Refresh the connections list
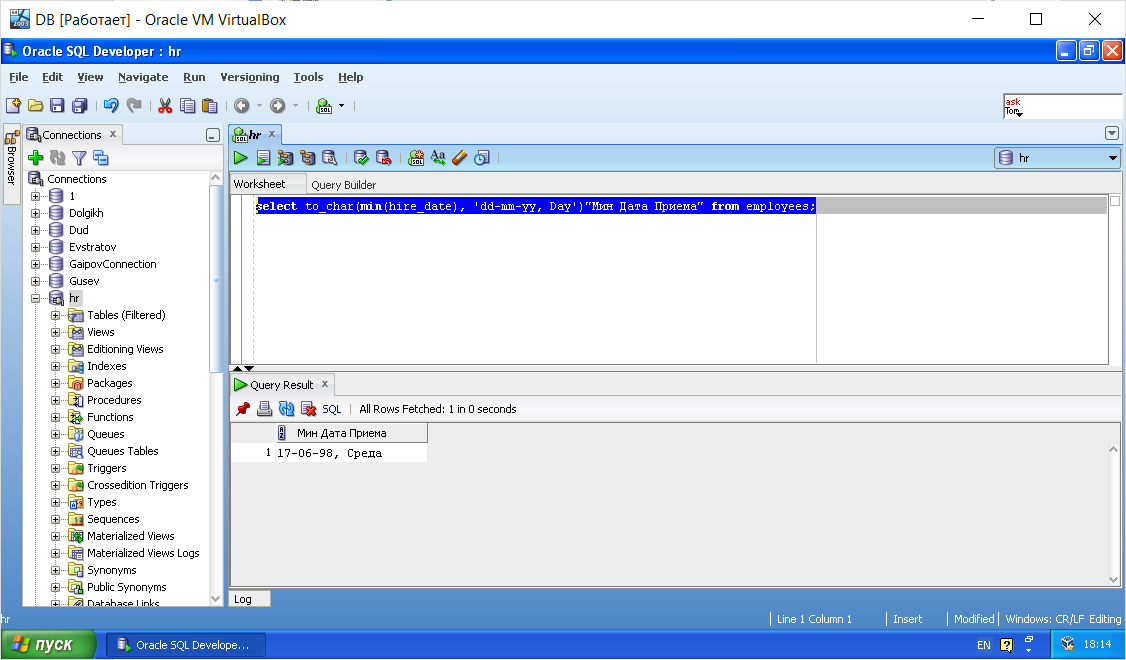 57,158
